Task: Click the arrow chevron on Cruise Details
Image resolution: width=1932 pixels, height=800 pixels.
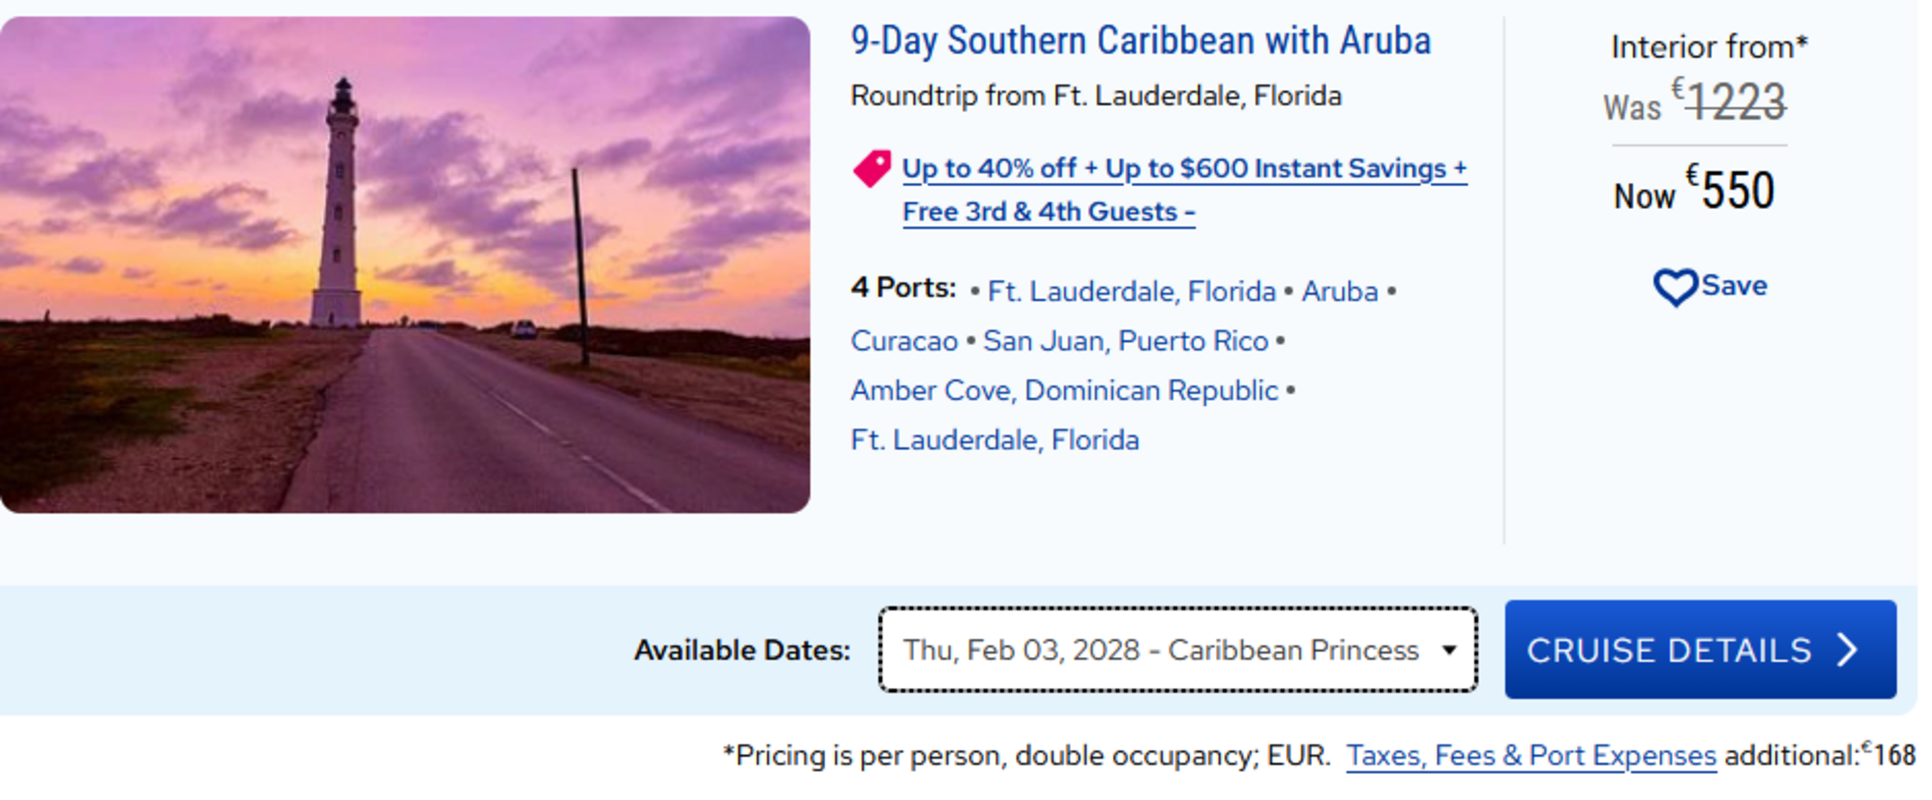Action: [1848, 650]
